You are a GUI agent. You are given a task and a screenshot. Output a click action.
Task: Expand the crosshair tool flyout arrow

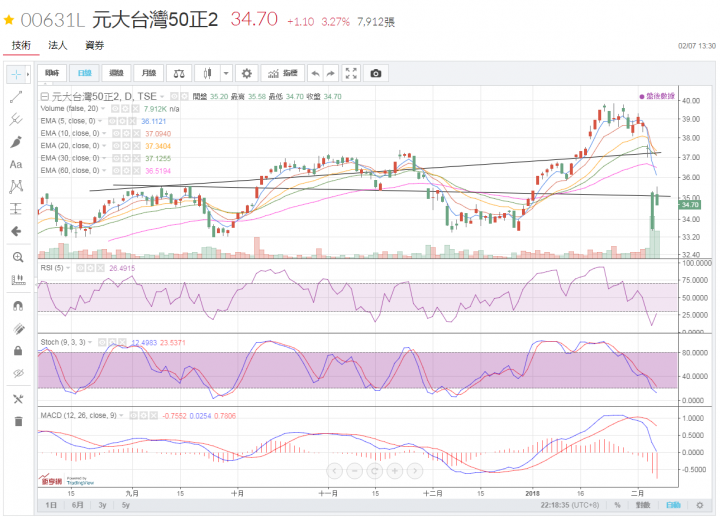28,74
